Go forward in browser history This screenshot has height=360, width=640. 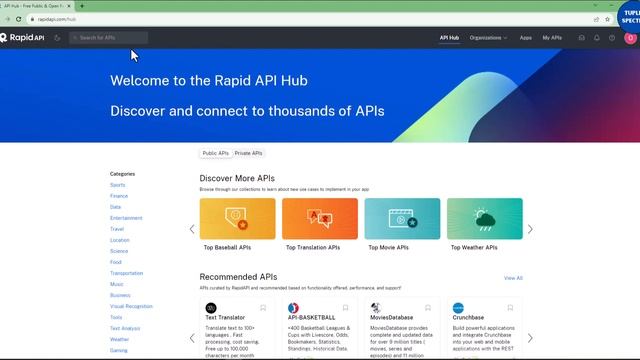[x=7, y=19]
